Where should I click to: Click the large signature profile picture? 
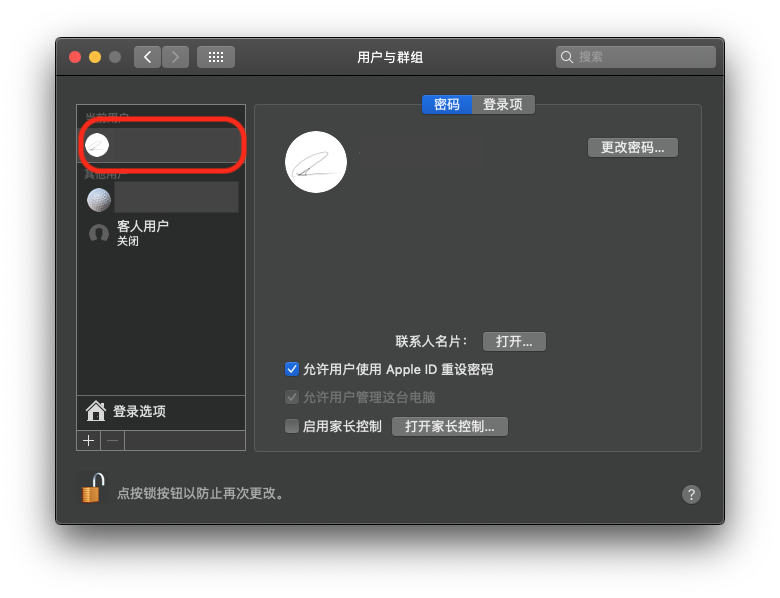click(x=316, y=162)
